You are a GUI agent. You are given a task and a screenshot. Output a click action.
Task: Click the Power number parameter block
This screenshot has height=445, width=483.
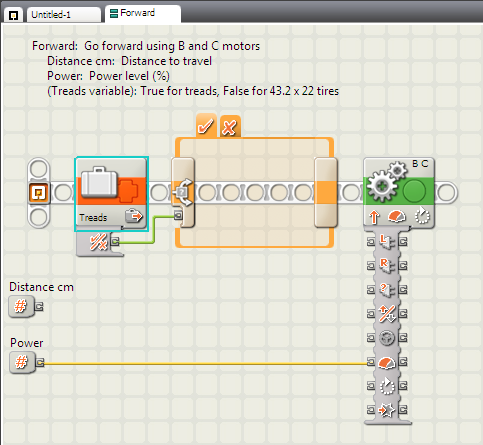point(22,362)
